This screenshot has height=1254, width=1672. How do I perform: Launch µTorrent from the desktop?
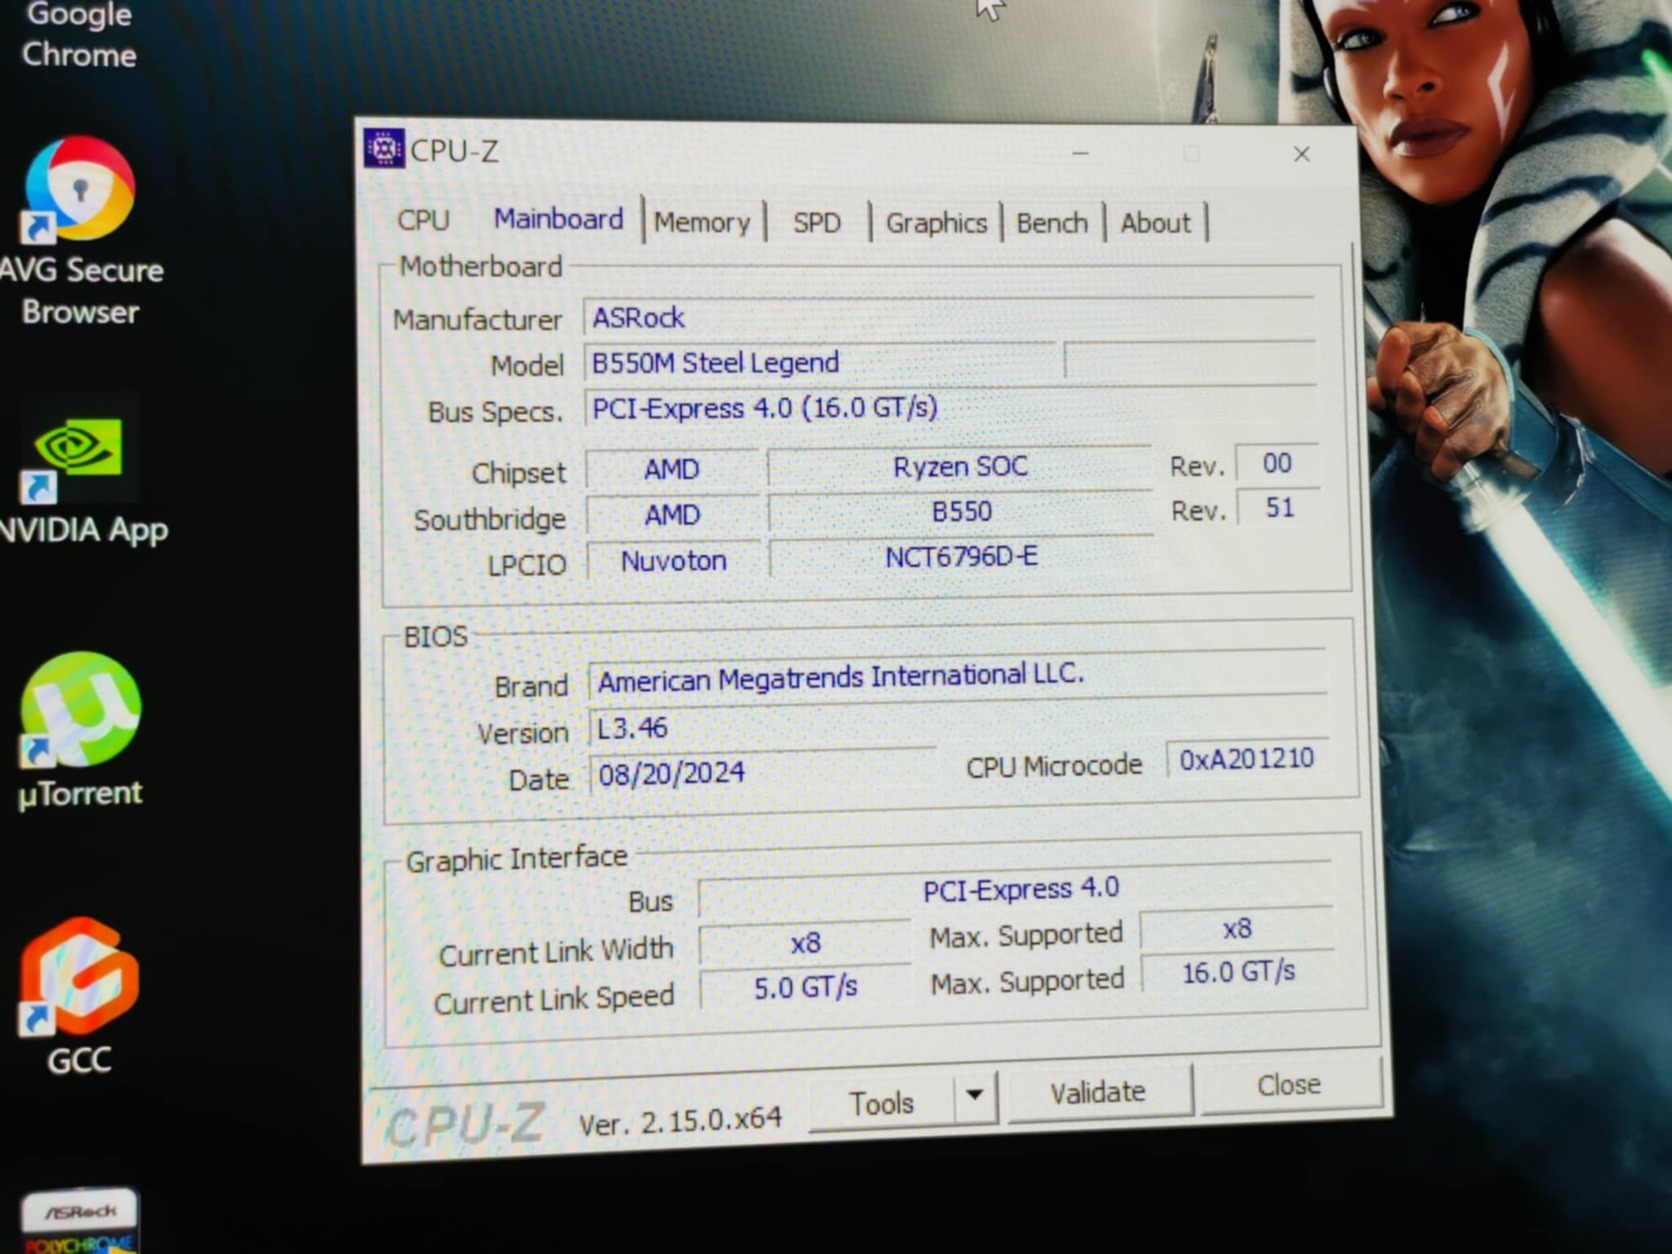click(80, 730)
